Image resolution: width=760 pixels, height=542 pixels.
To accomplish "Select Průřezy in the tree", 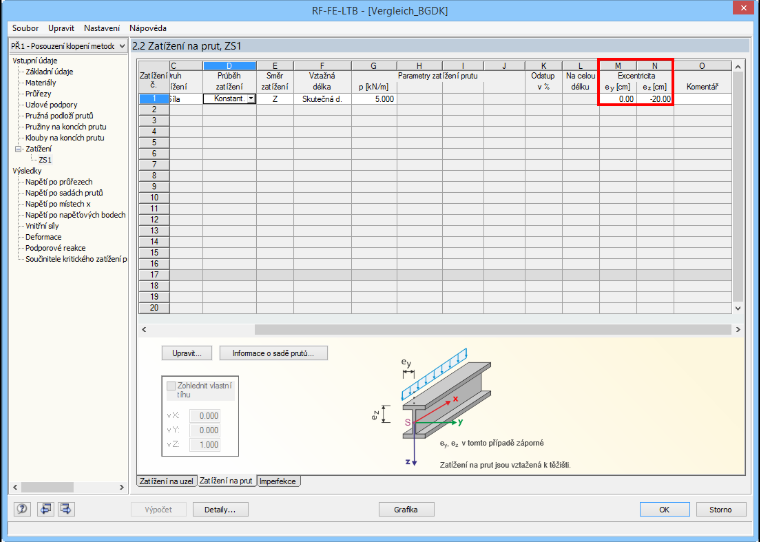I will pyautogui.click(x=38, y=94).
